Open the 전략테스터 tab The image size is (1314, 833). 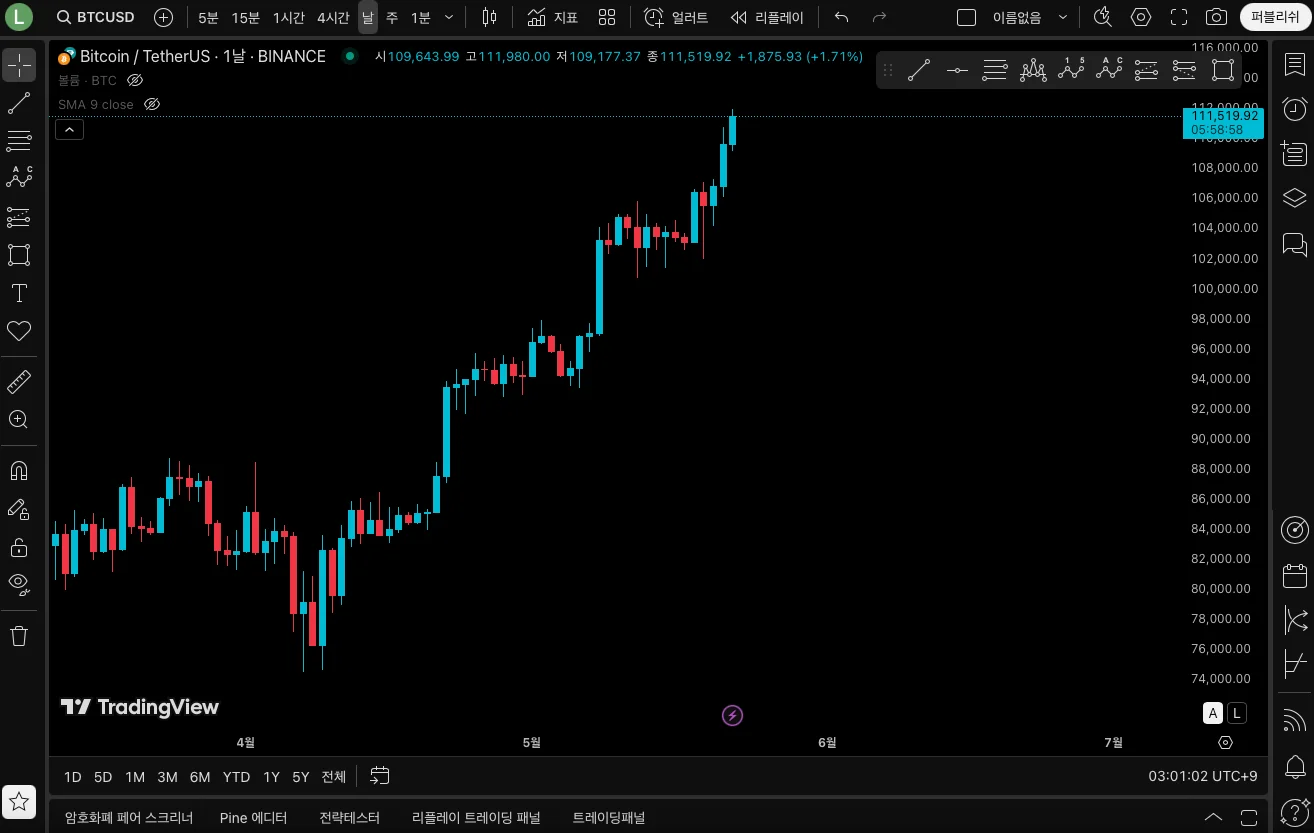coord(349,817)
